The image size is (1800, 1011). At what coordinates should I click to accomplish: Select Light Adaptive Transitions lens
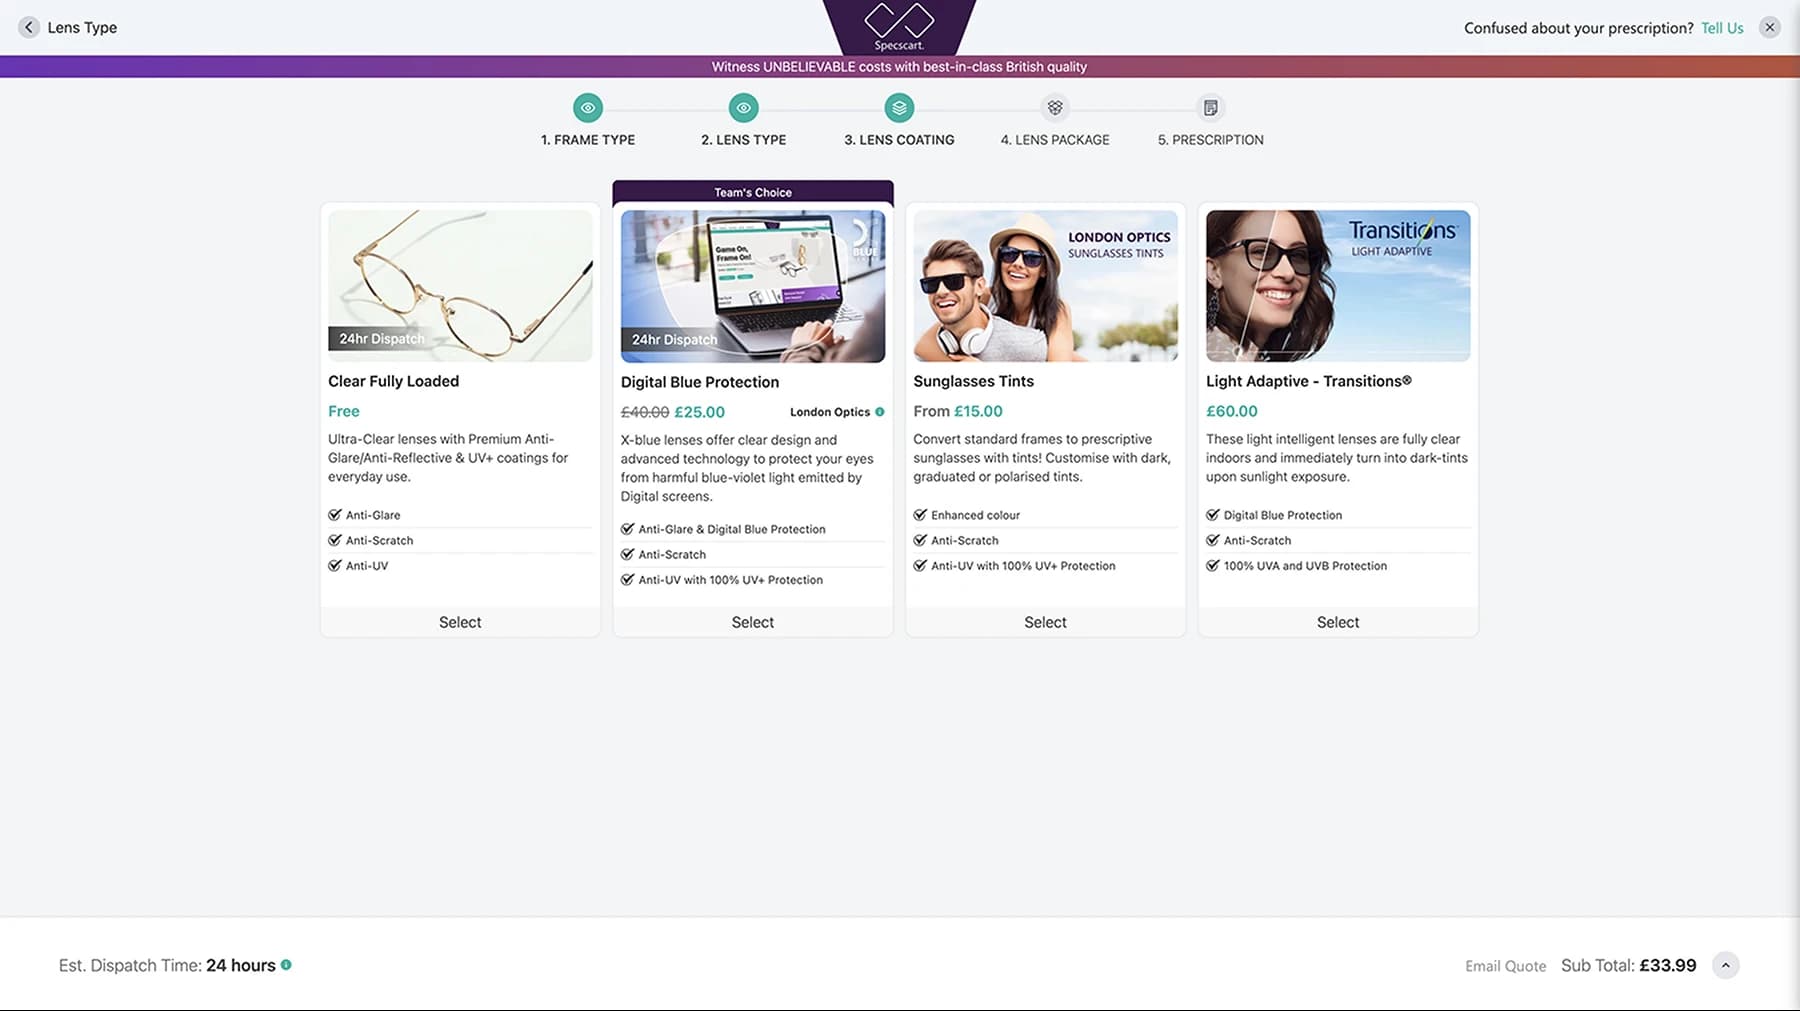tap(1338, 622)
